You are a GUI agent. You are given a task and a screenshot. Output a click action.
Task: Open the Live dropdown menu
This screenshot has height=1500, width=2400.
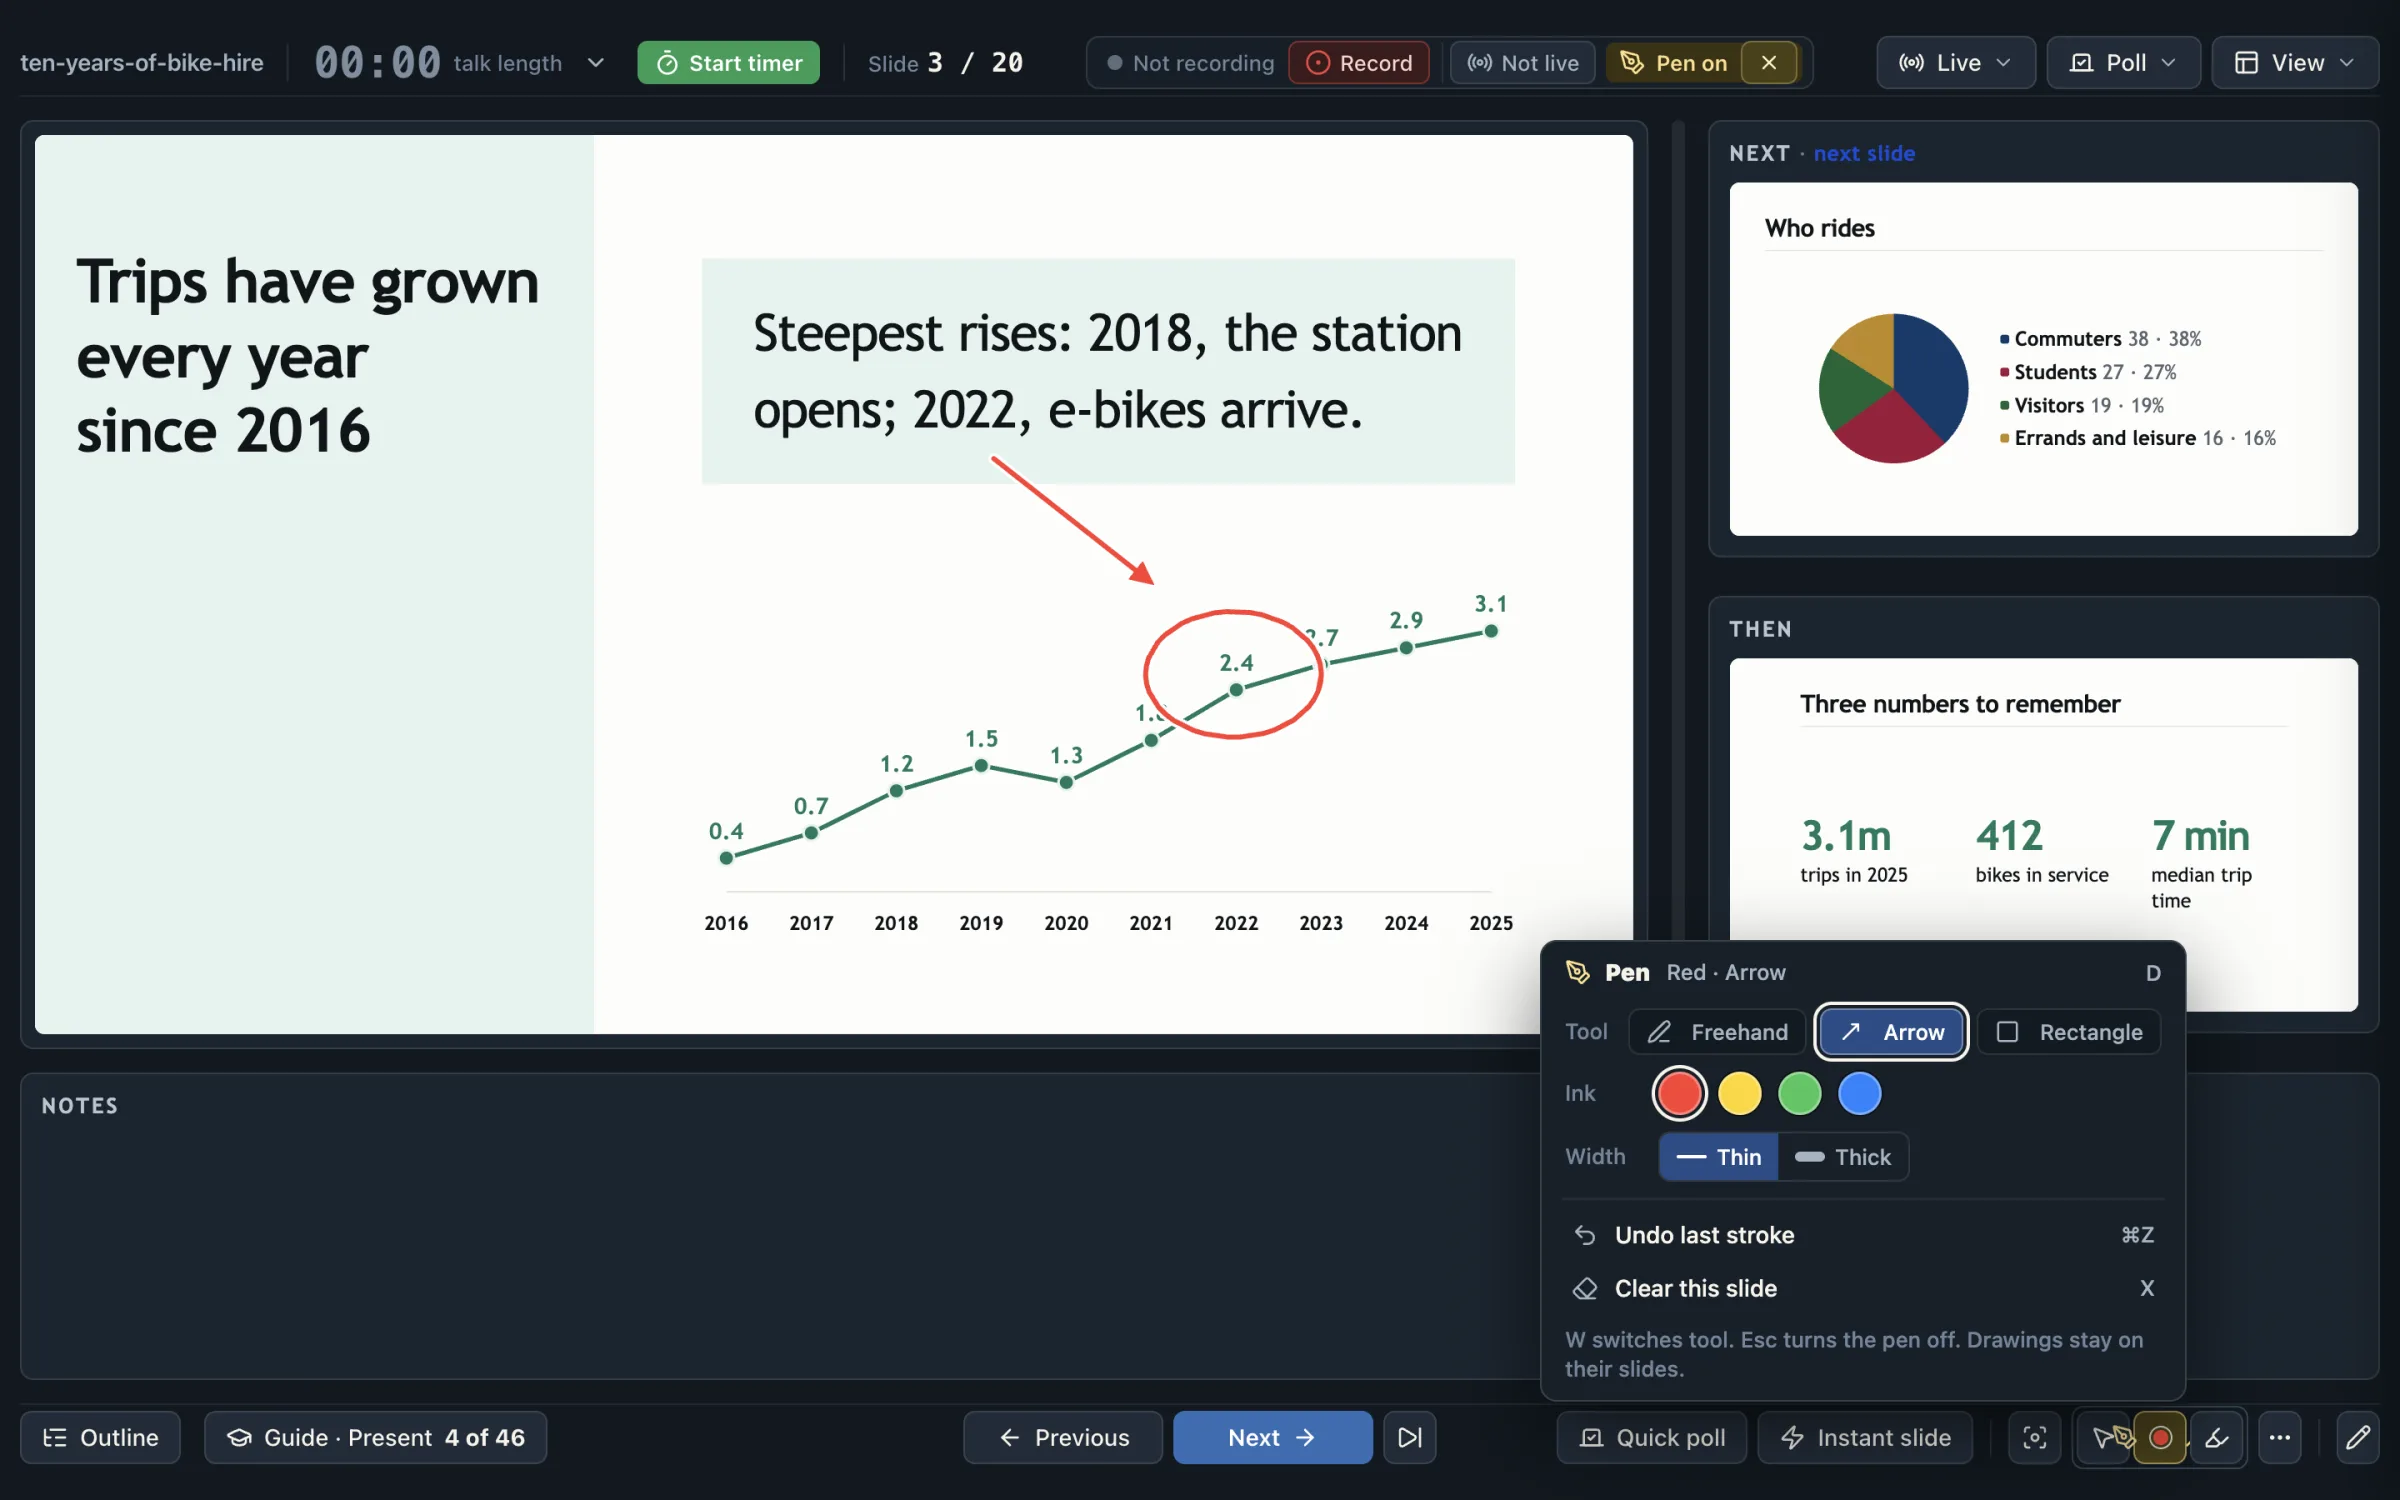[1955, 62]
